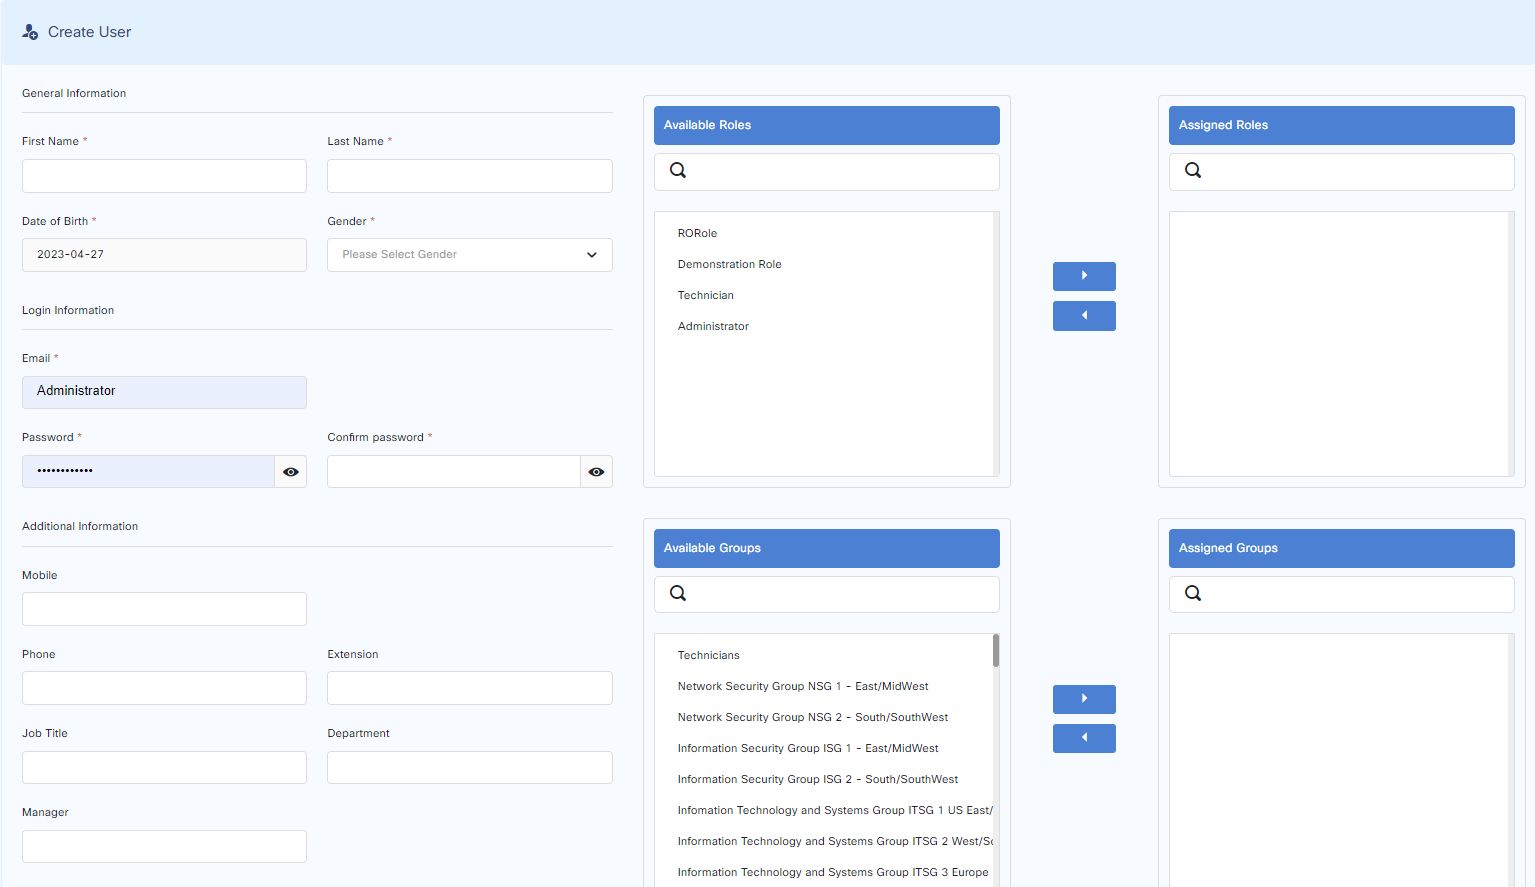Focus the Job Title input field

coord(164,767)
